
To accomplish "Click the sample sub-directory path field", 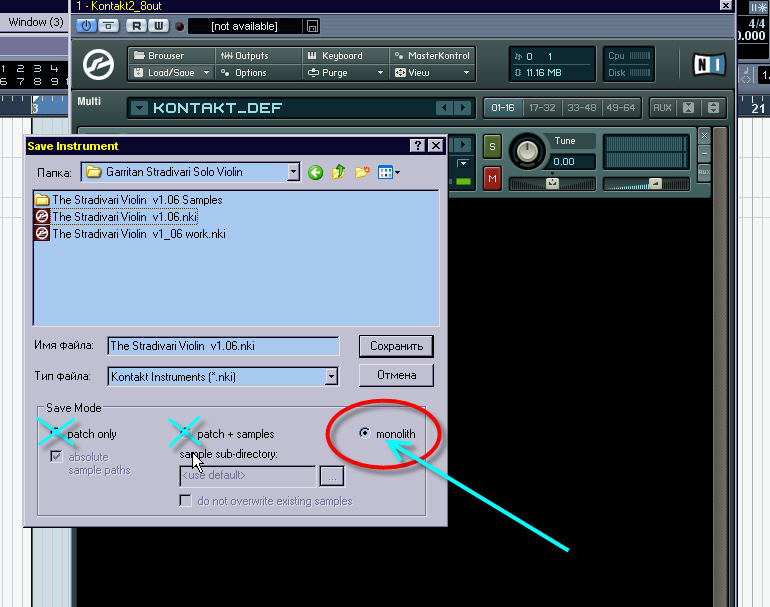I will point(248,476).
